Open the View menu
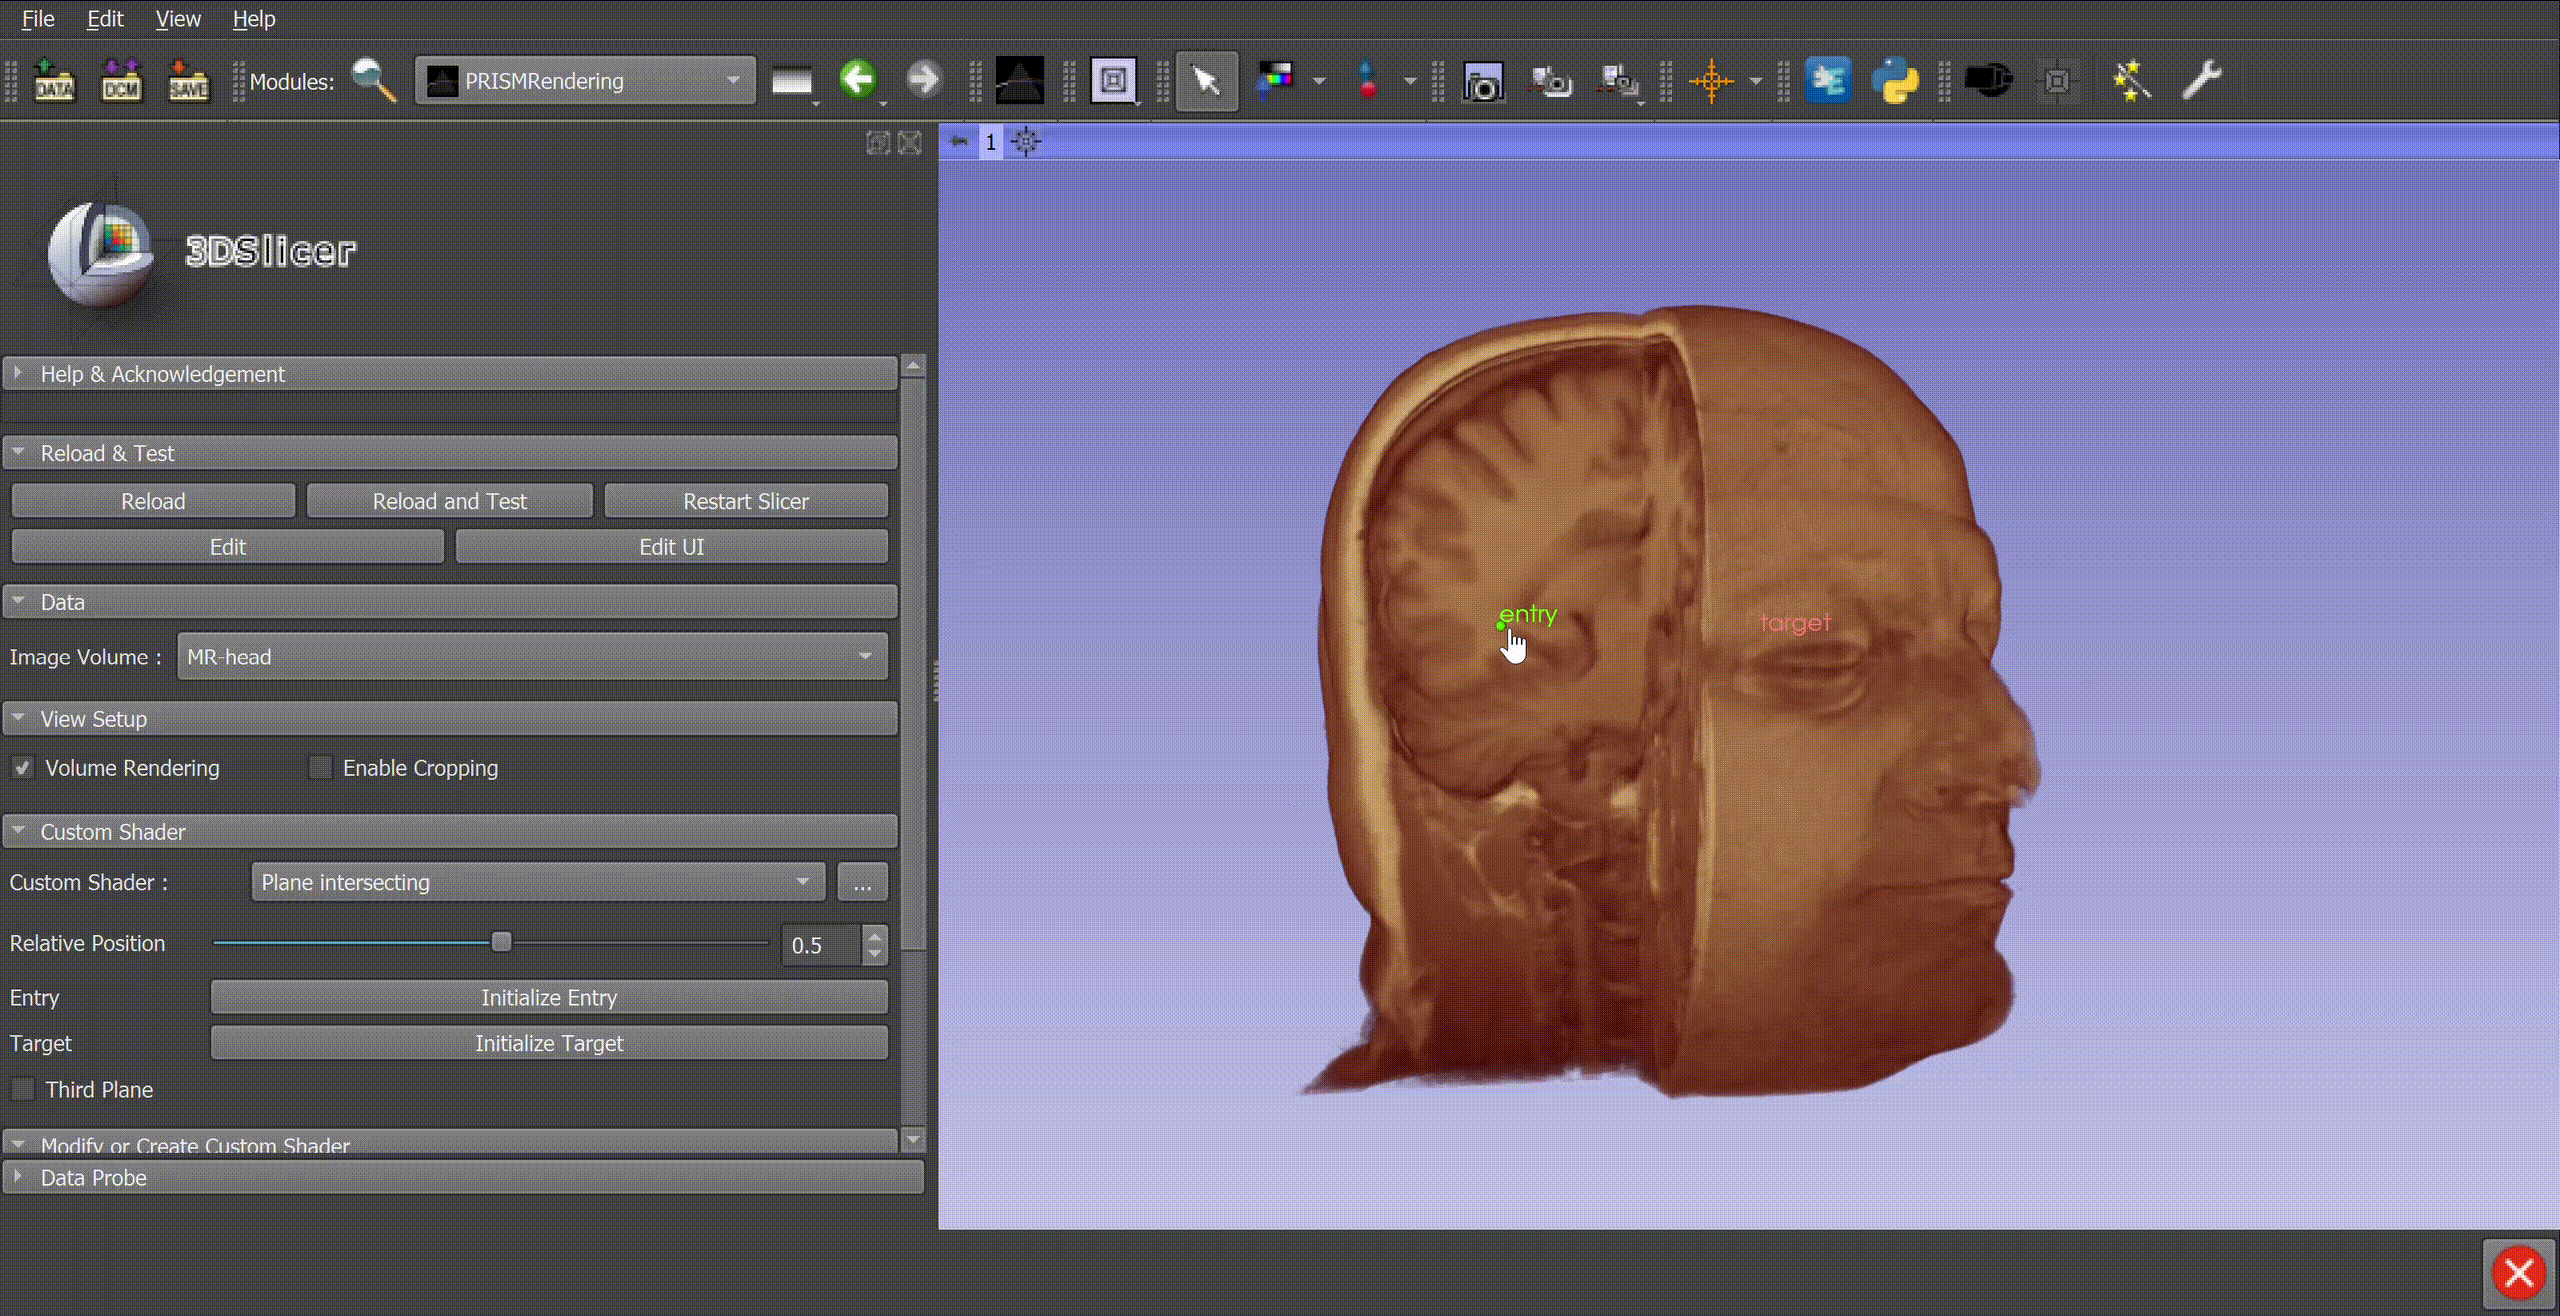Image resolution: width=2560 pixels, height=1316 pixels. [177, 19]
